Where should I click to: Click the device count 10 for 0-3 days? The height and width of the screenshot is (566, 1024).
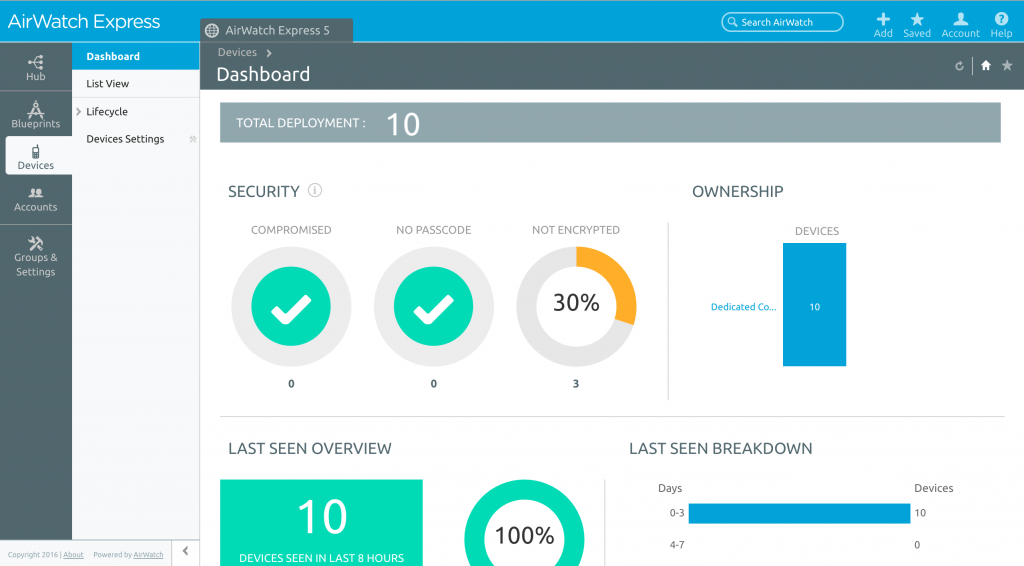pyautogui.click(x=920, y=513)
